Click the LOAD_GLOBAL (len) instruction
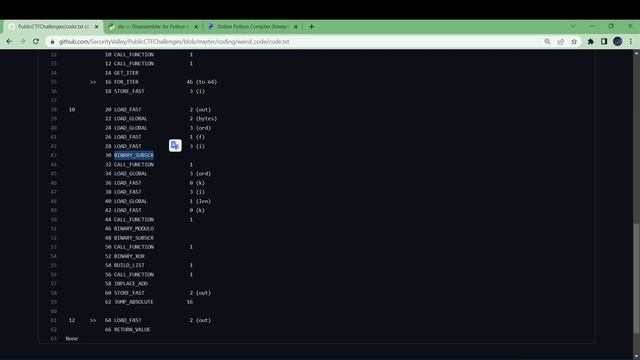The width and height of the screenshot is (640, 360). pyautogui.click(x=131, y=201)
